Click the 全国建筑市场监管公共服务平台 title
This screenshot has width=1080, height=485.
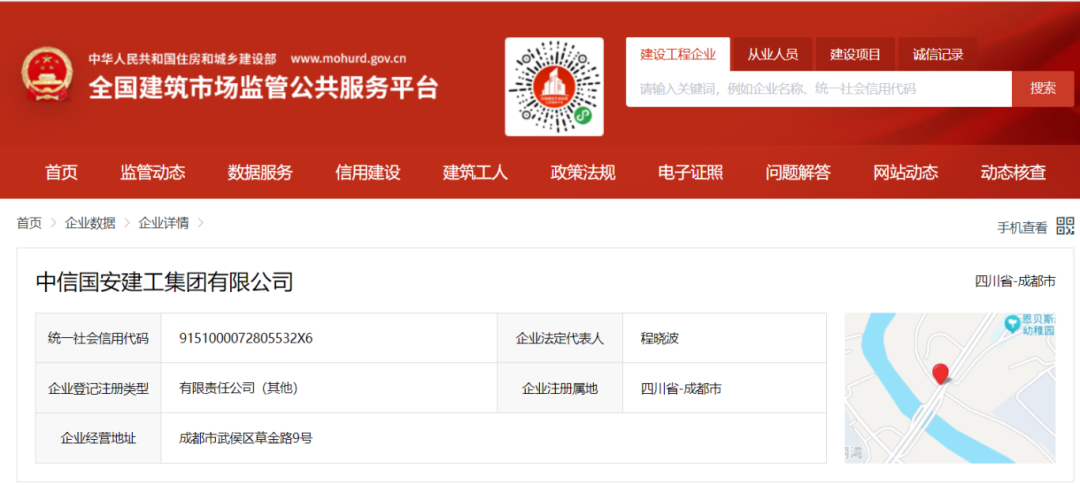pyautogui.click(x=263, y=87)
